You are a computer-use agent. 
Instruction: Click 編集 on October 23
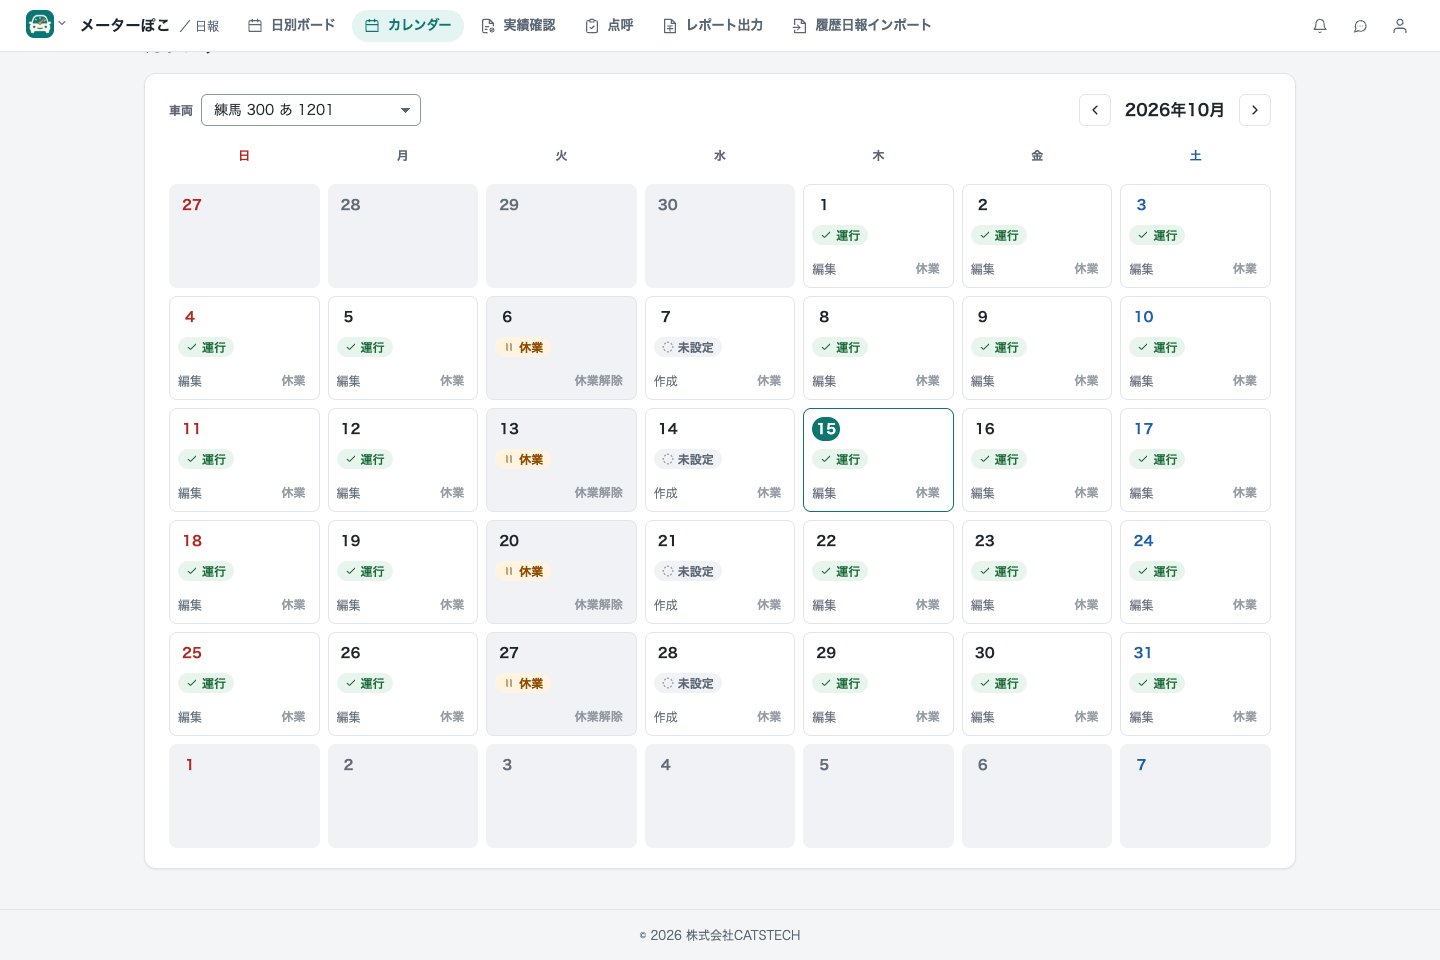983,605
